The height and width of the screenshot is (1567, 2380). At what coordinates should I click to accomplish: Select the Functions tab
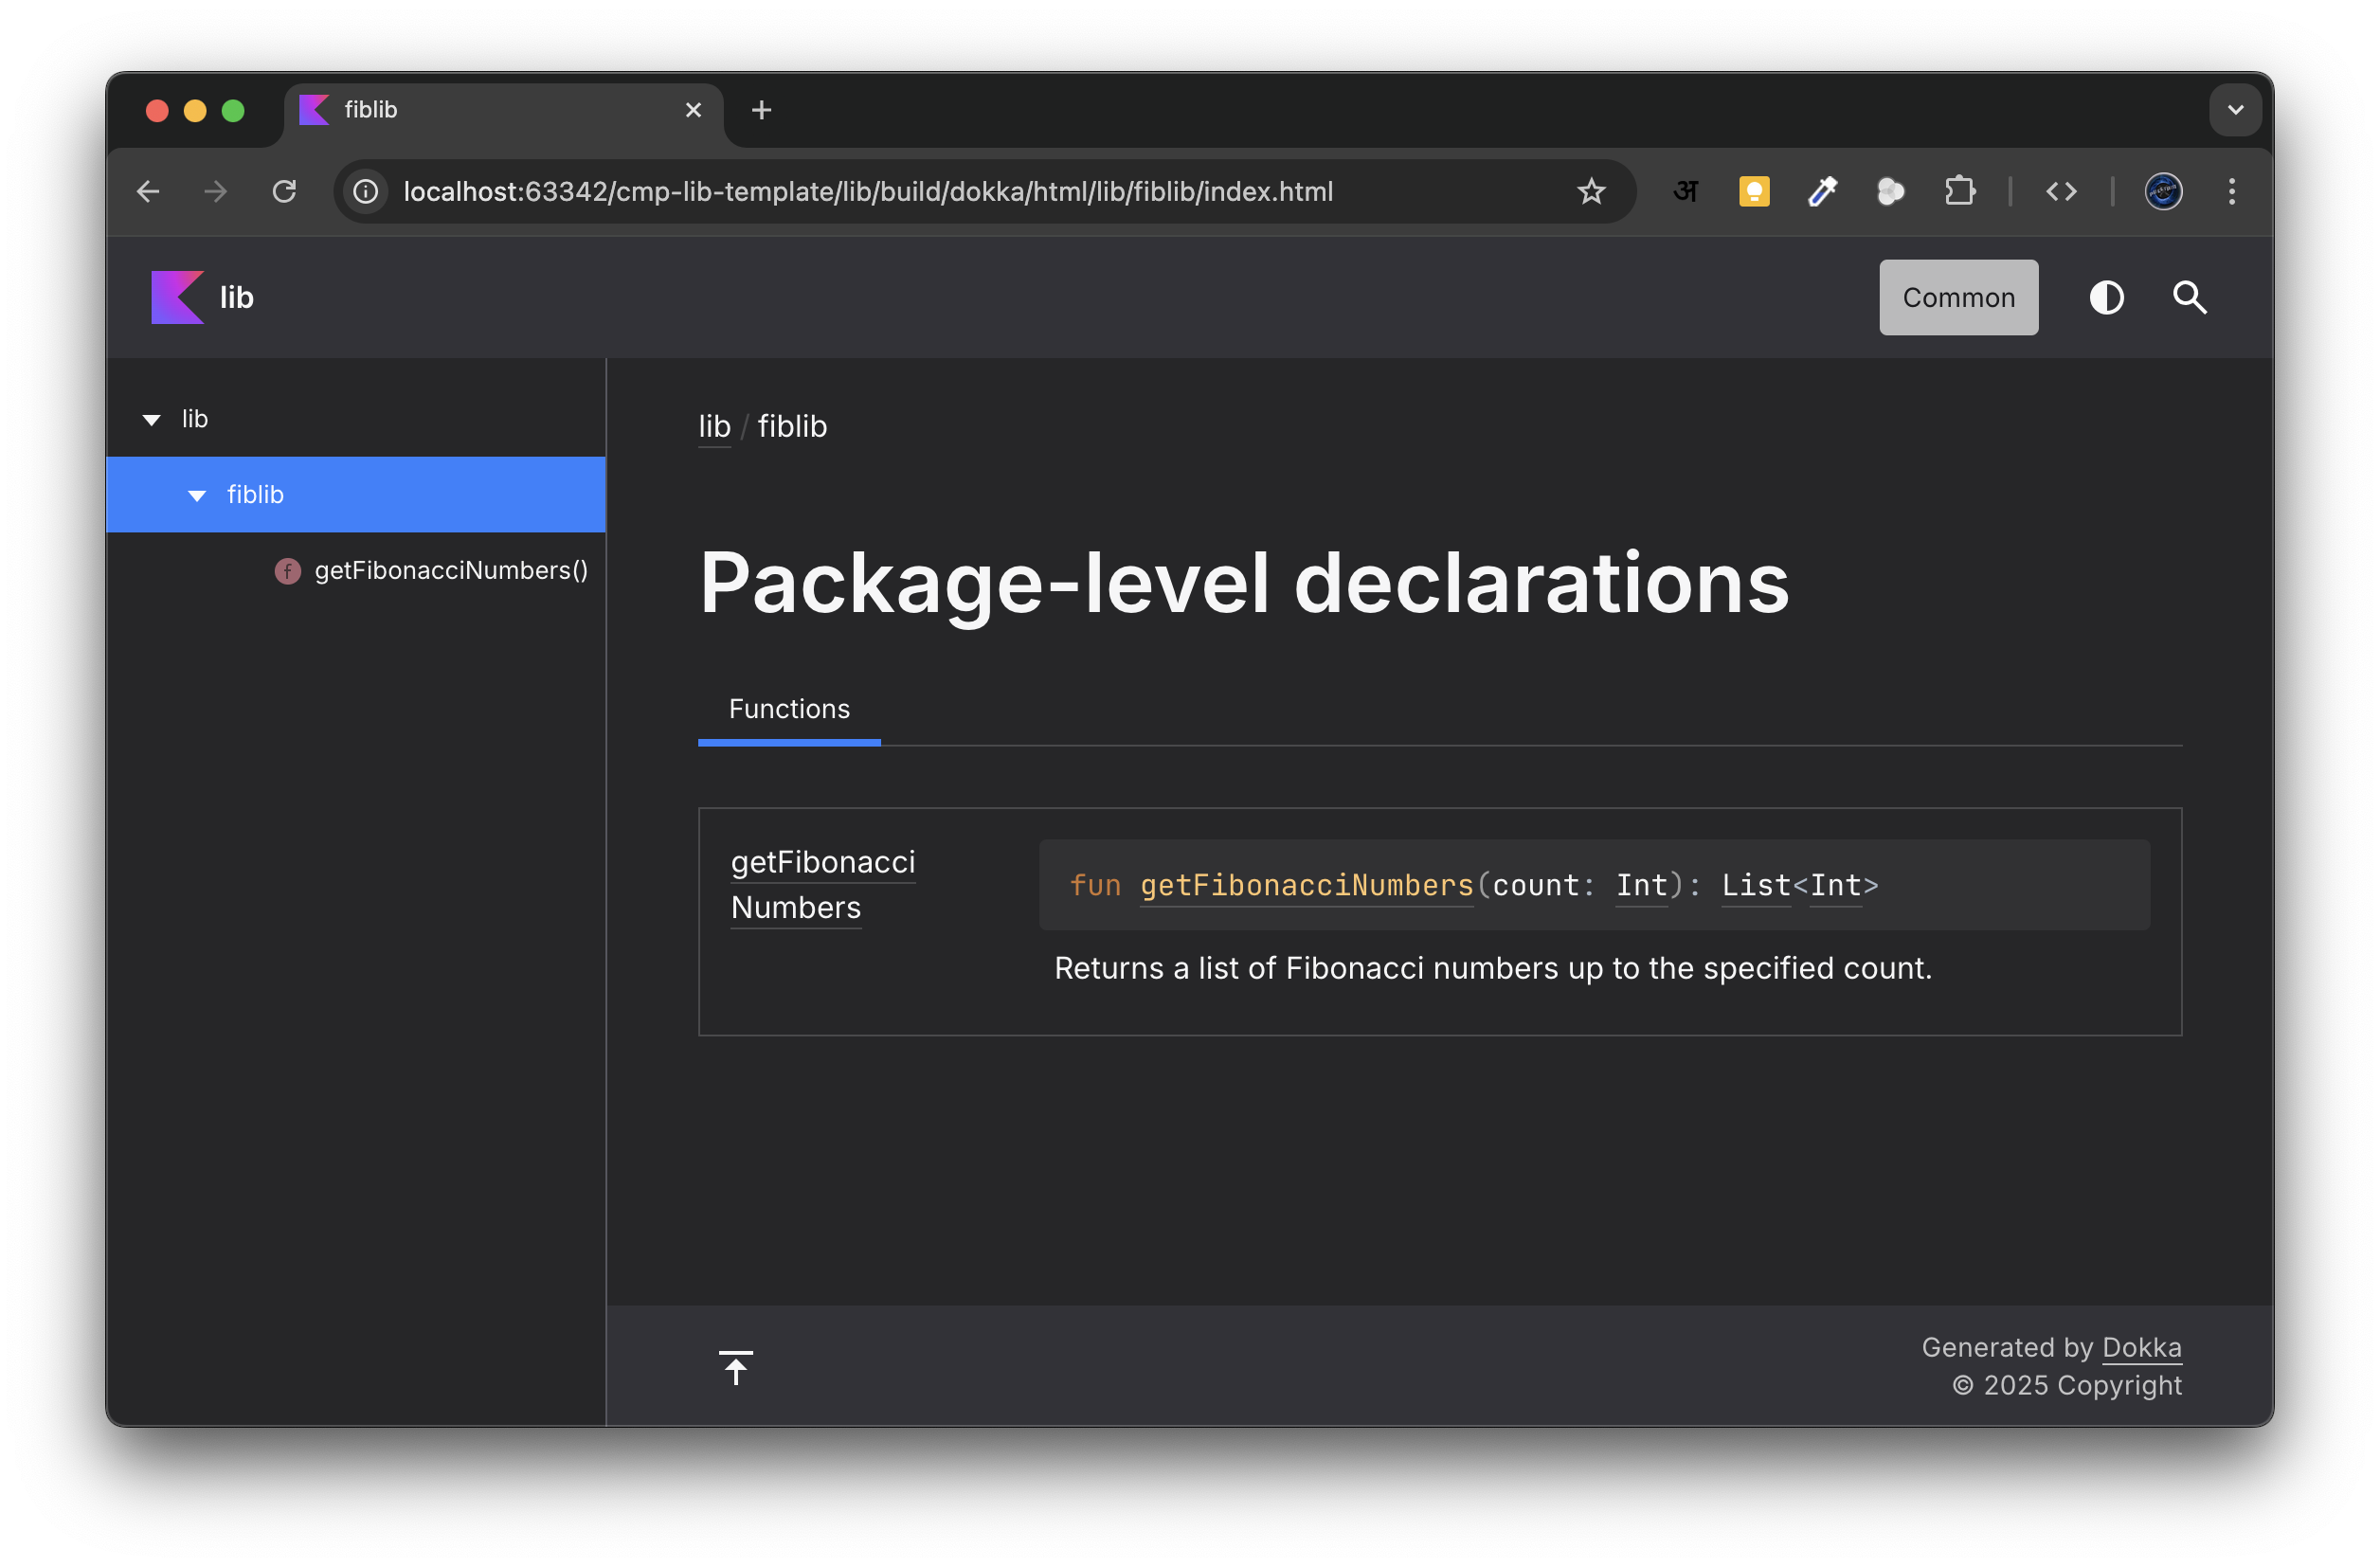pos(788,709)
